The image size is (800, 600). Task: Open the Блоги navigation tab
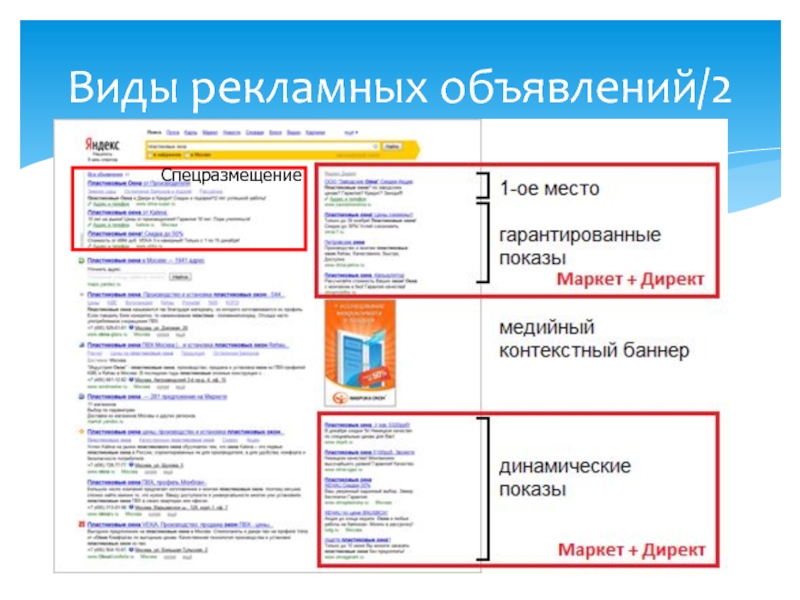[276, 133]
